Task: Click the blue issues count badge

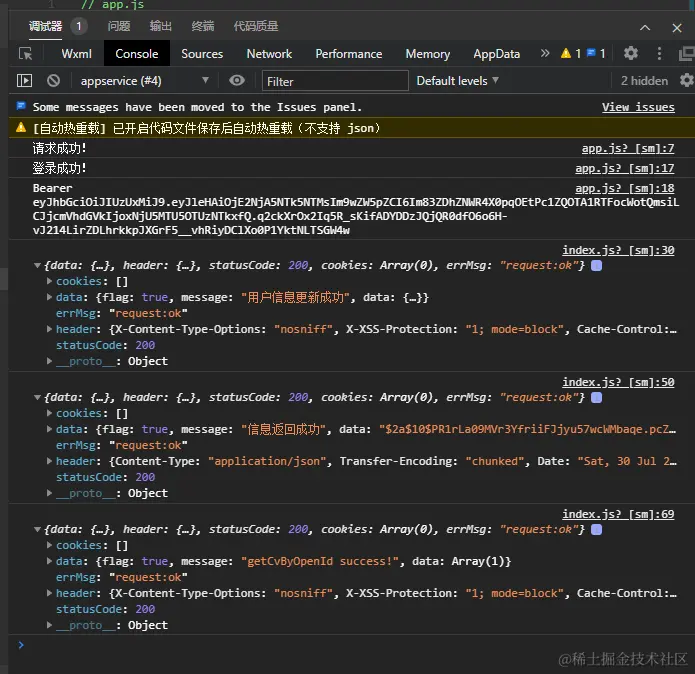Action: (596, 54)
